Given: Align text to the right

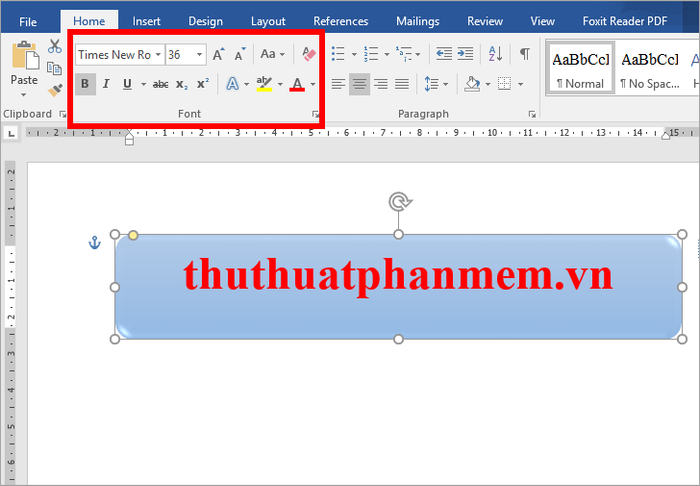Looking at the screenshot, I should 381,84.
